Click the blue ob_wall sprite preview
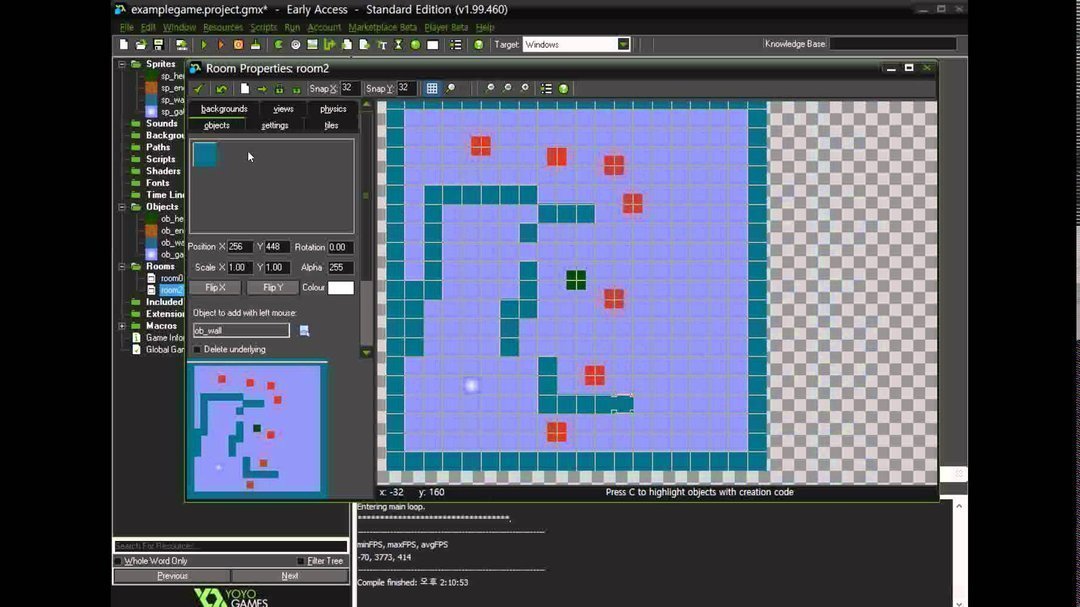Screen dimensions: 1080x607 (x=205, y=154)
